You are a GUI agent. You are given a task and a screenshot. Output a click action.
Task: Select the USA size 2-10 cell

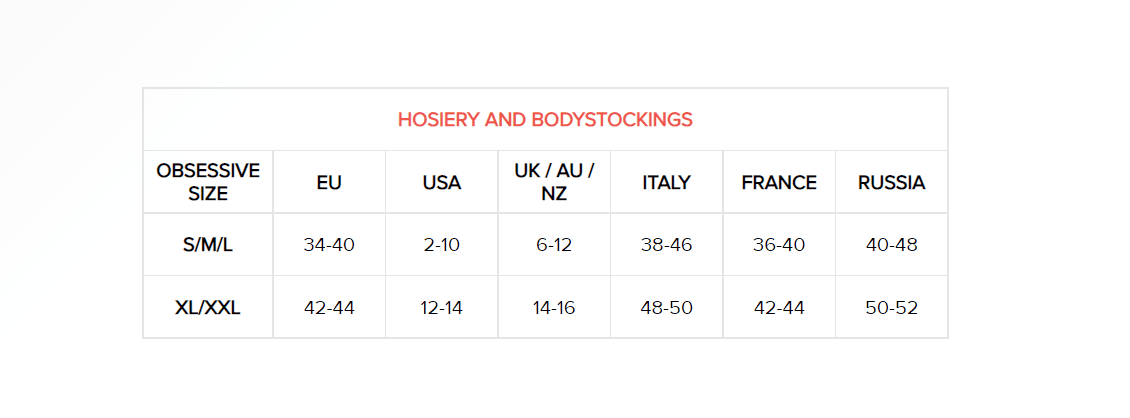[x=441, y=245]
